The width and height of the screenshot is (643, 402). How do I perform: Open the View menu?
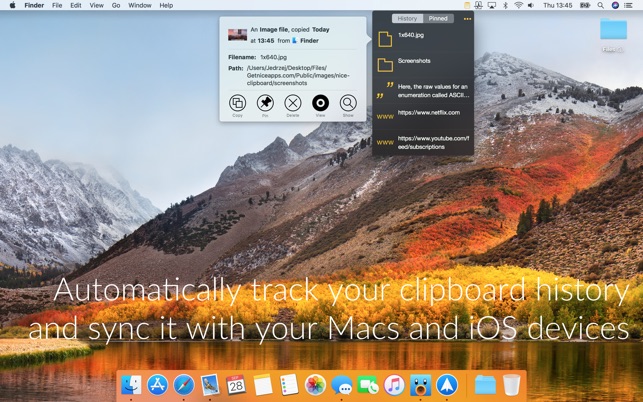click(x=96, y=5)
